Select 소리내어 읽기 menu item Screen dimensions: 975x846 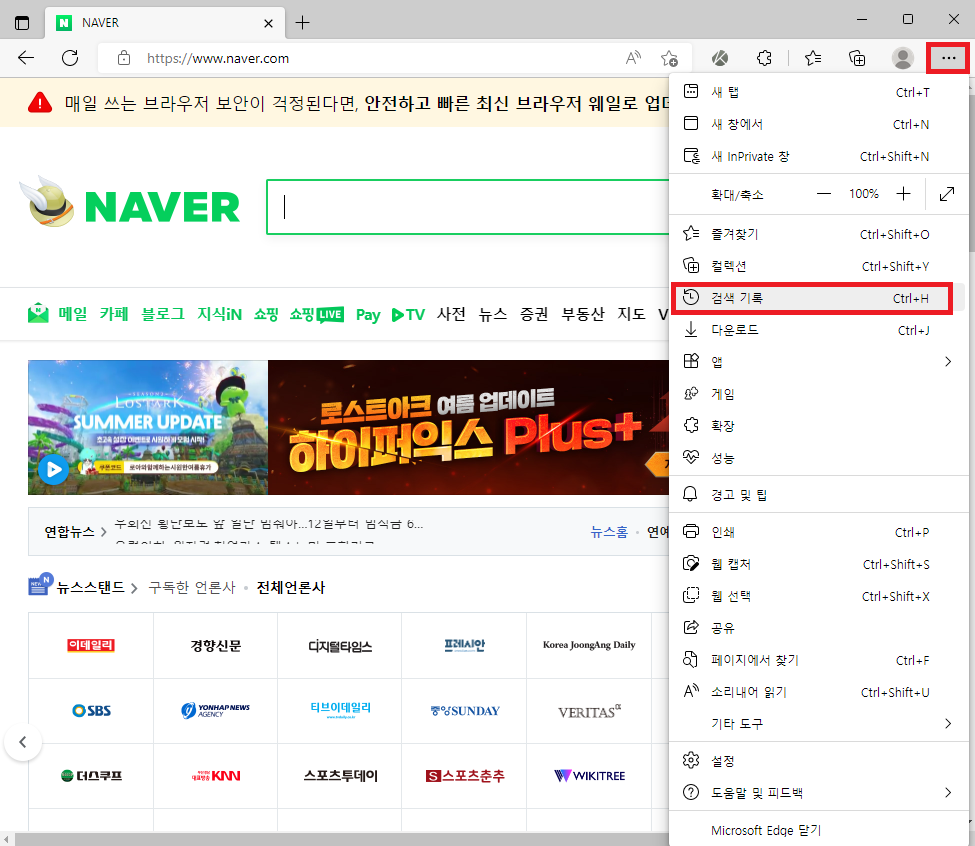[818, 692]
